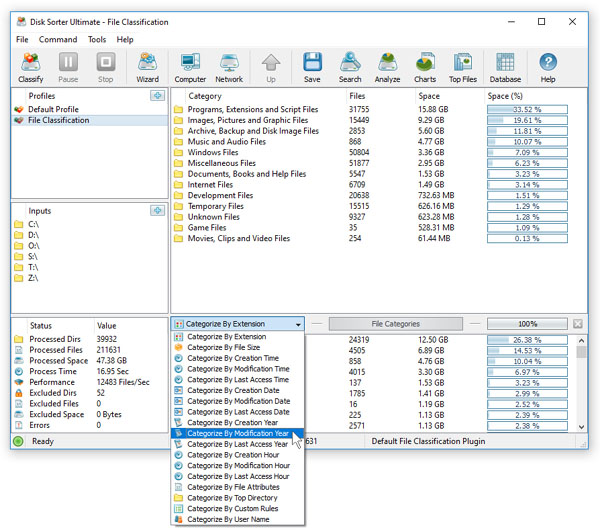The height and width of the screenshot is (532, 600).
Task: Select the Music and Audio Files row
Action: pyautogui.click(x=370, y=142)
